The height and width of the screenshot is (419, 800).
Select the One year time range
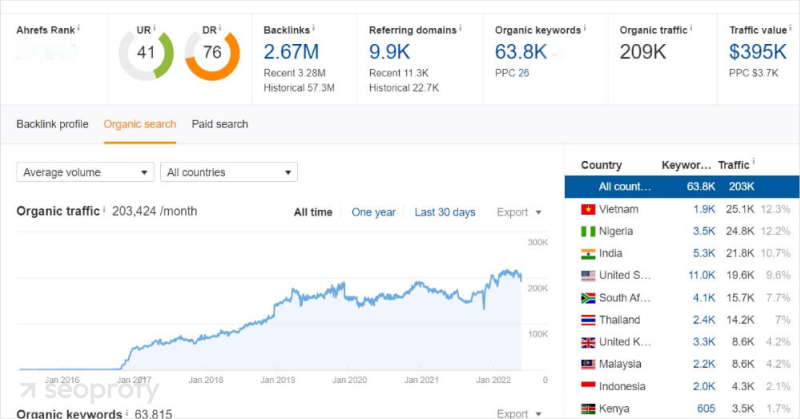[x=373, y=212]
